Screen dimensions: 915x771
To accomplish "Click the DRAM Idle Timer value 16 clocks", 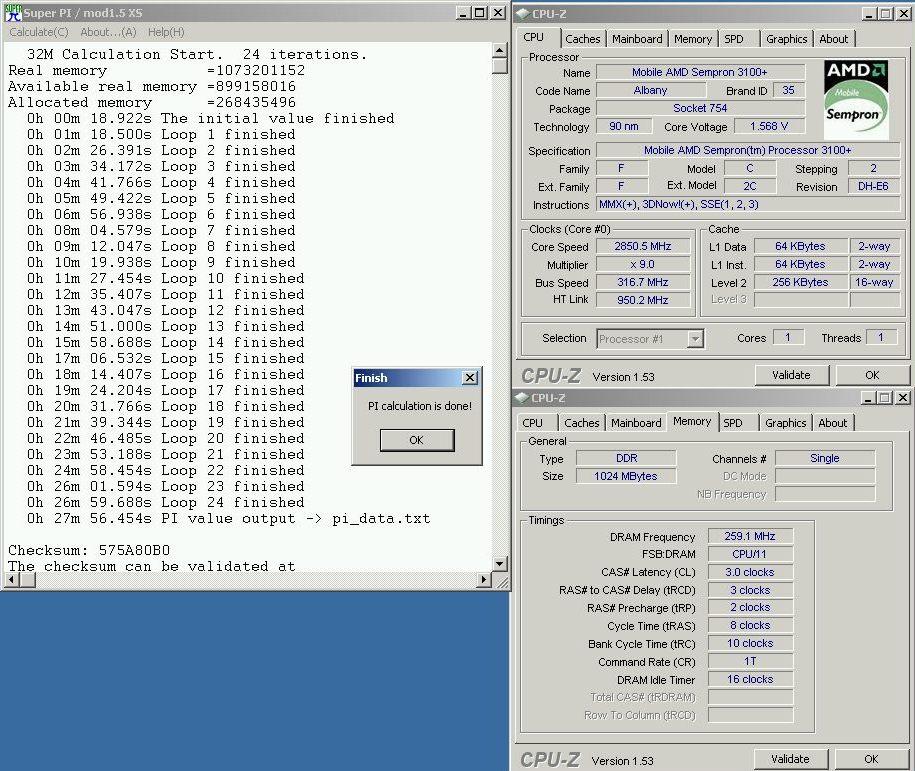I will click(750, 679).
